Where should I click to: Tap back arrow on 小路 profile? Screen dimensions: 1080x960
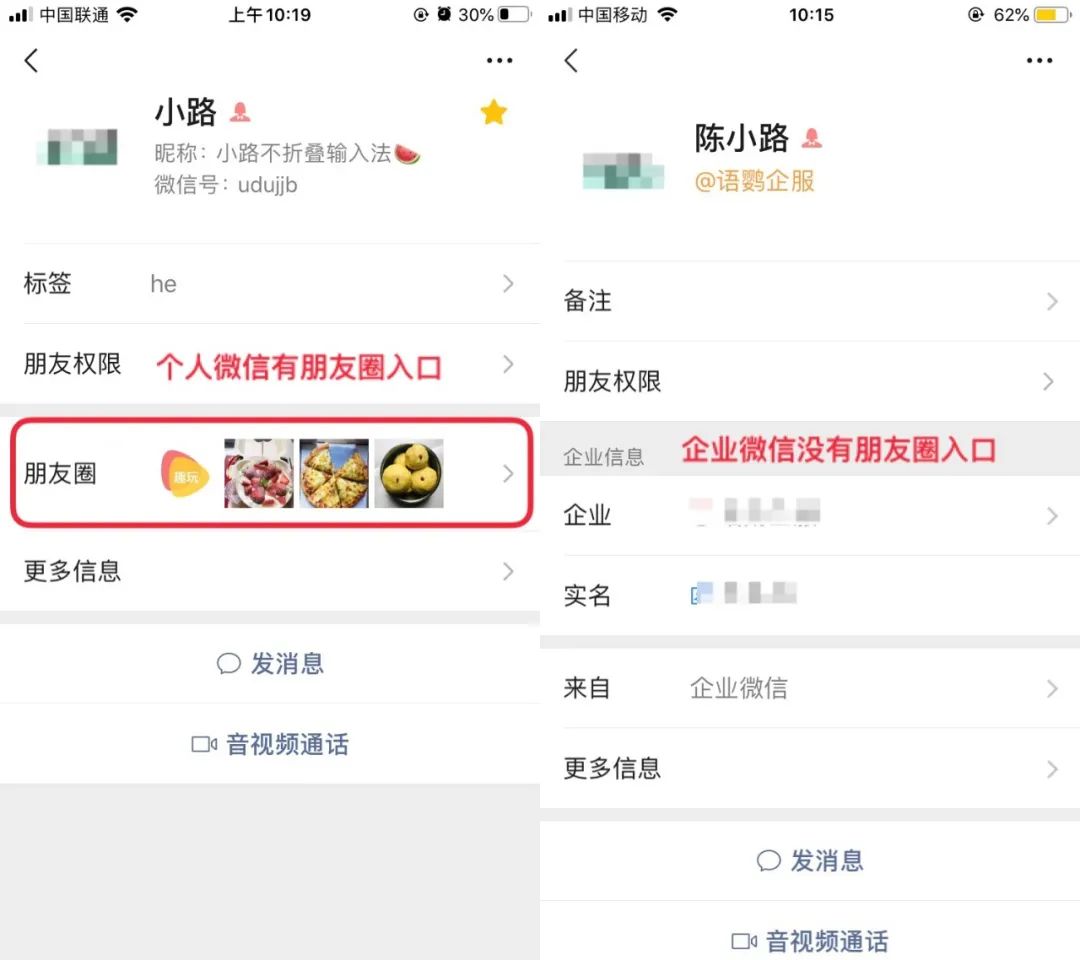(x=31, y=61)
